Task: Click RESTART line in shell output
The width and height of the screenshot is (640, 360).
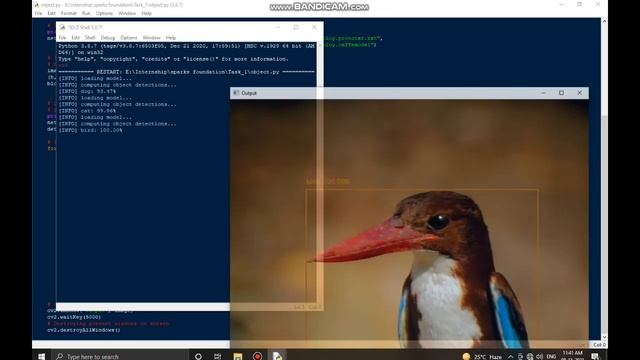Action: 187,72
